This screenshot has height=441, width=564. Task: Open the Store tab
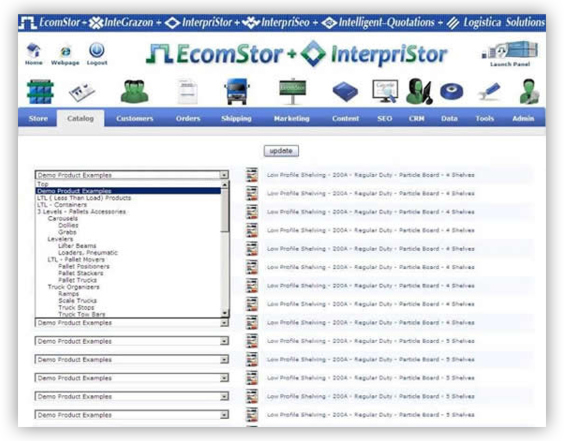(x=38, y=118)
